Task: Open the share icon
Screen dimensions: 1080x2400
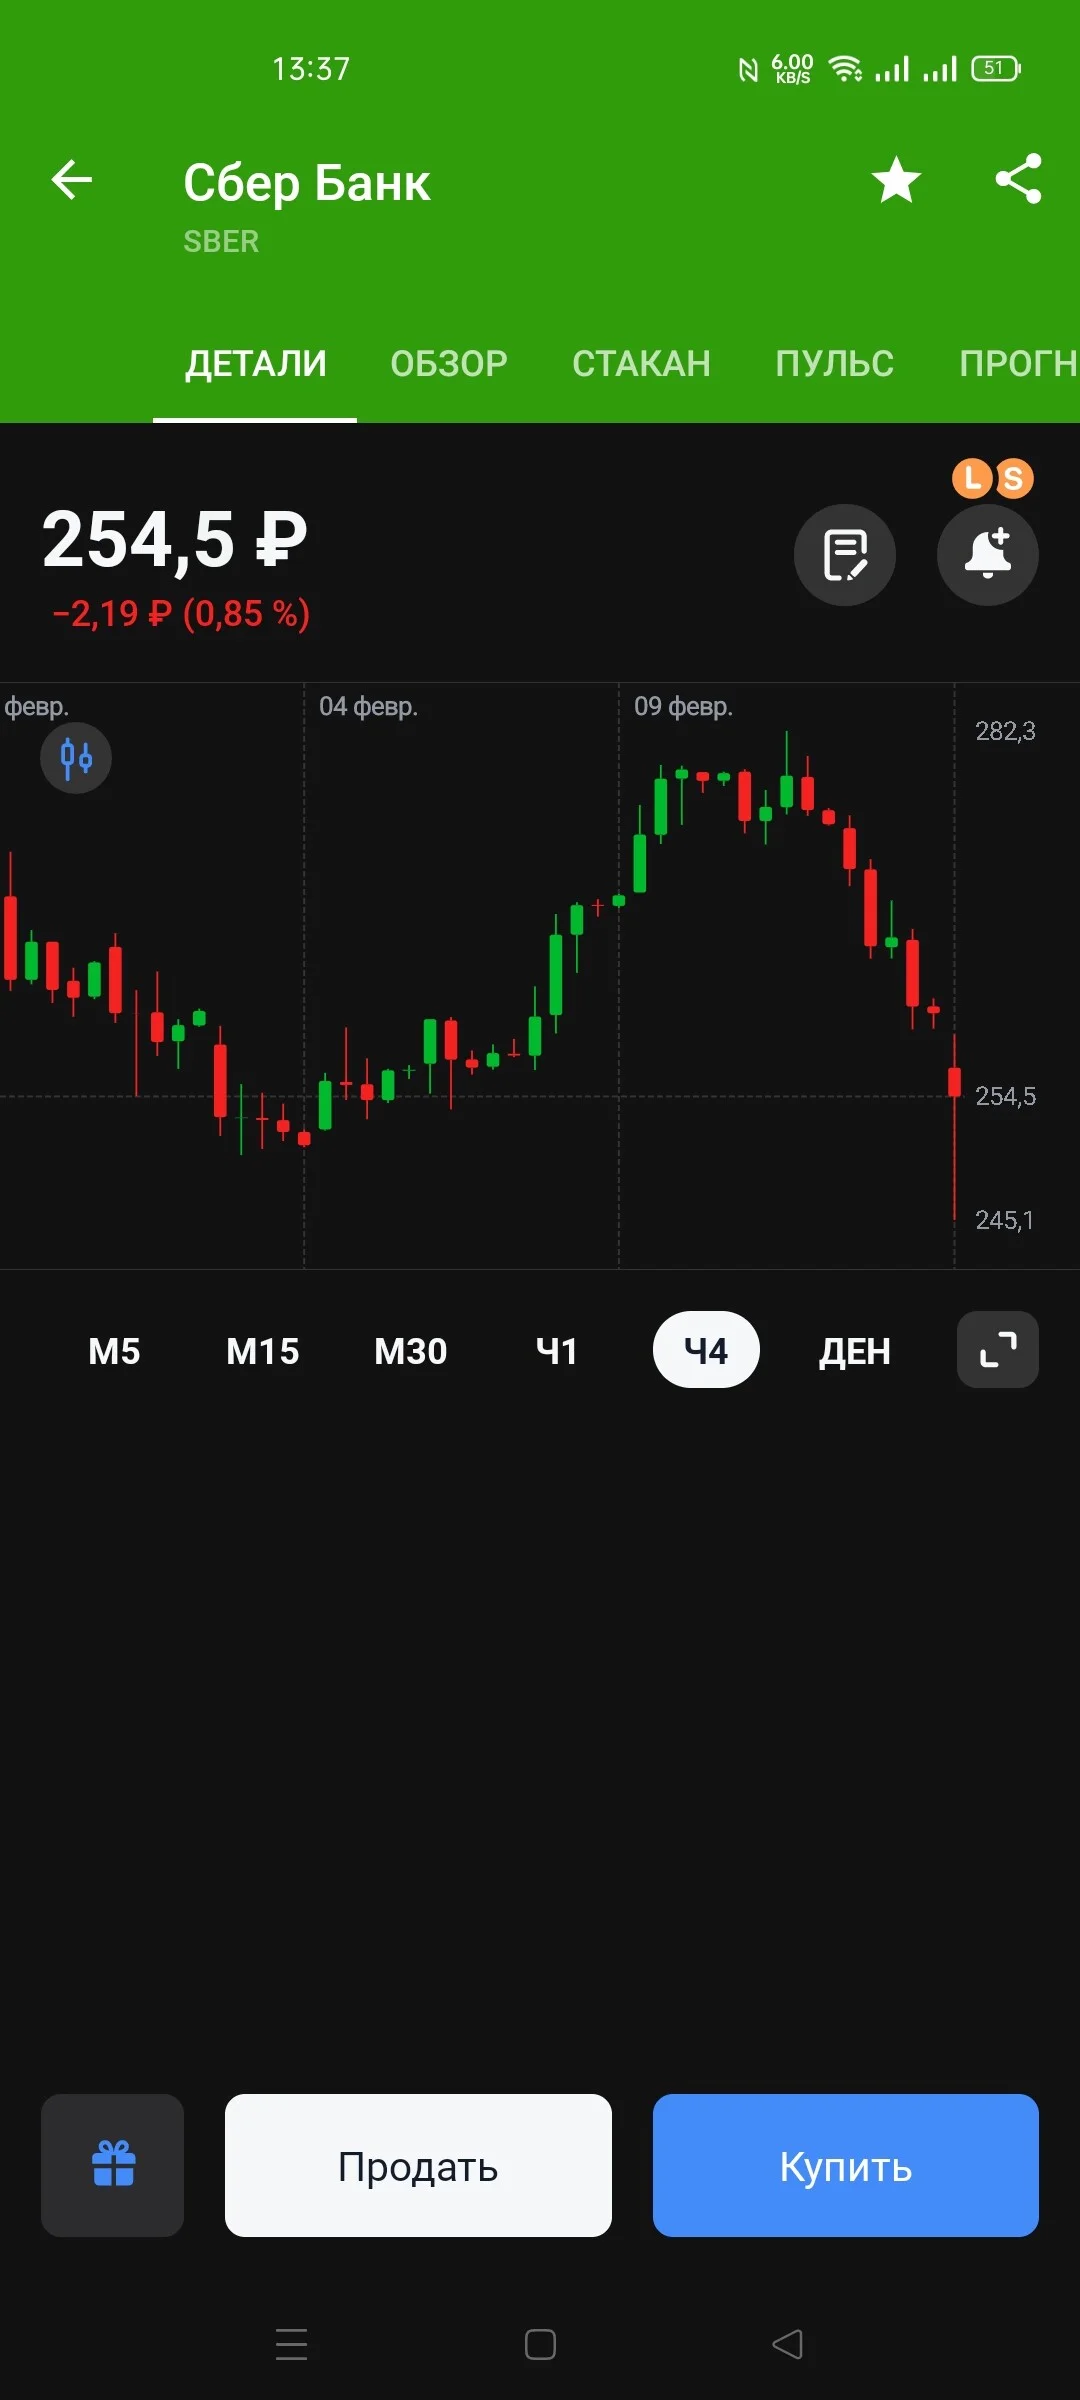Action: point(1018,180)
